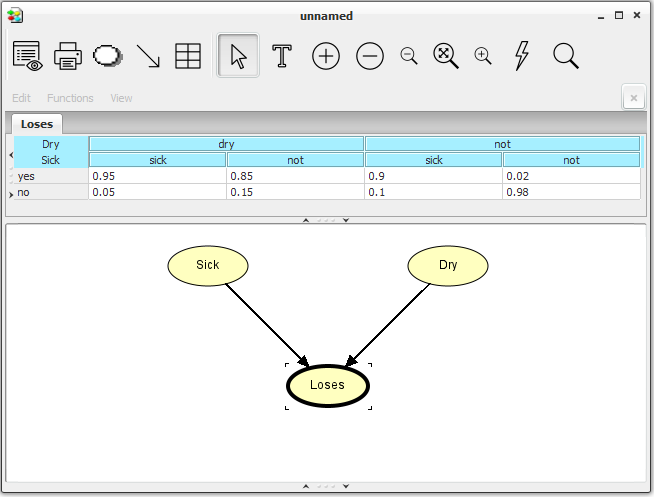
Task: Zoom in with small magnifier
Action: (x=483, y=56)
